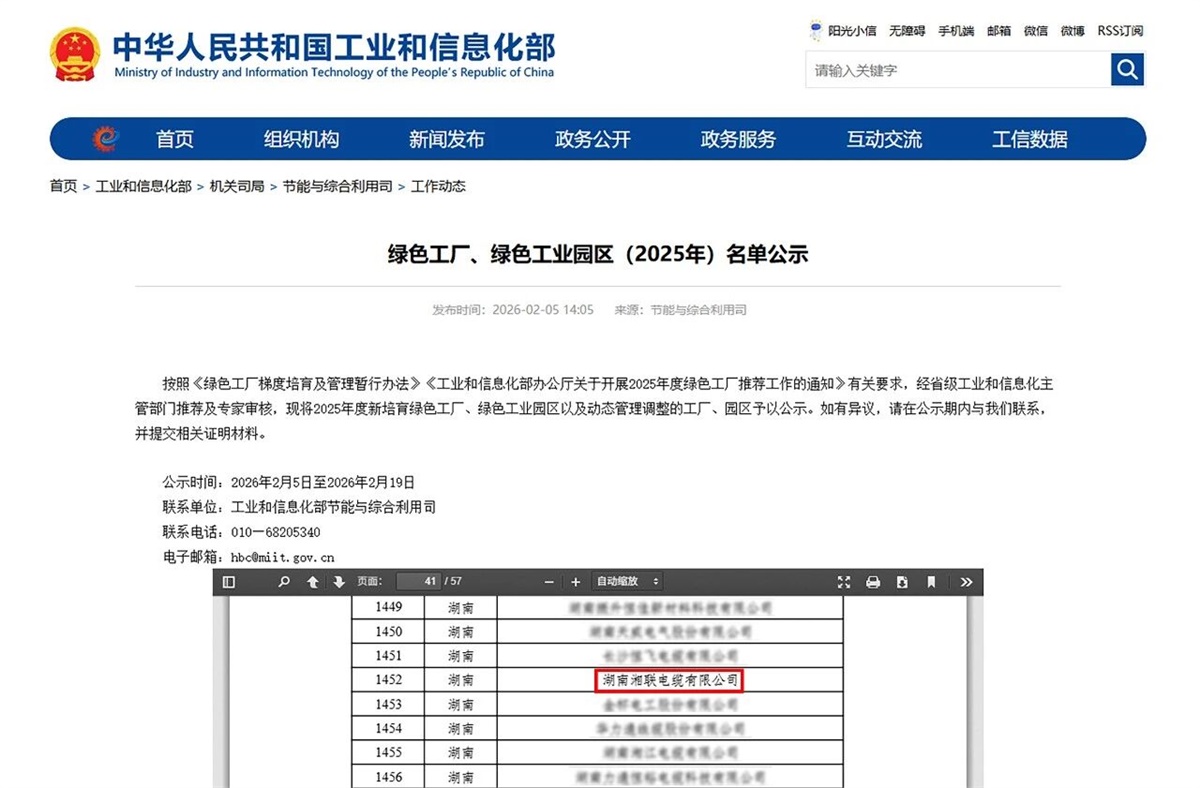Go to the next PDF page with down arrow
The width and height of the screenshot is (1200, 788).
click(x=339, y=582)
